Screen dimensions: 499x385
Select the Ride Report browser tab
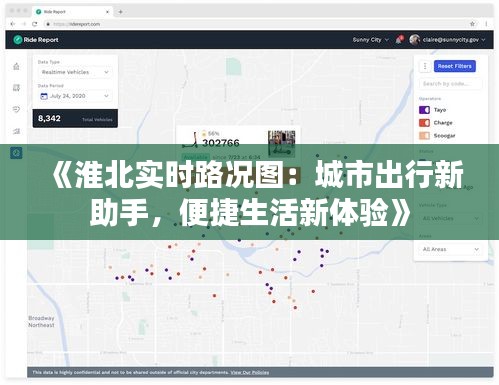[72, 12]
